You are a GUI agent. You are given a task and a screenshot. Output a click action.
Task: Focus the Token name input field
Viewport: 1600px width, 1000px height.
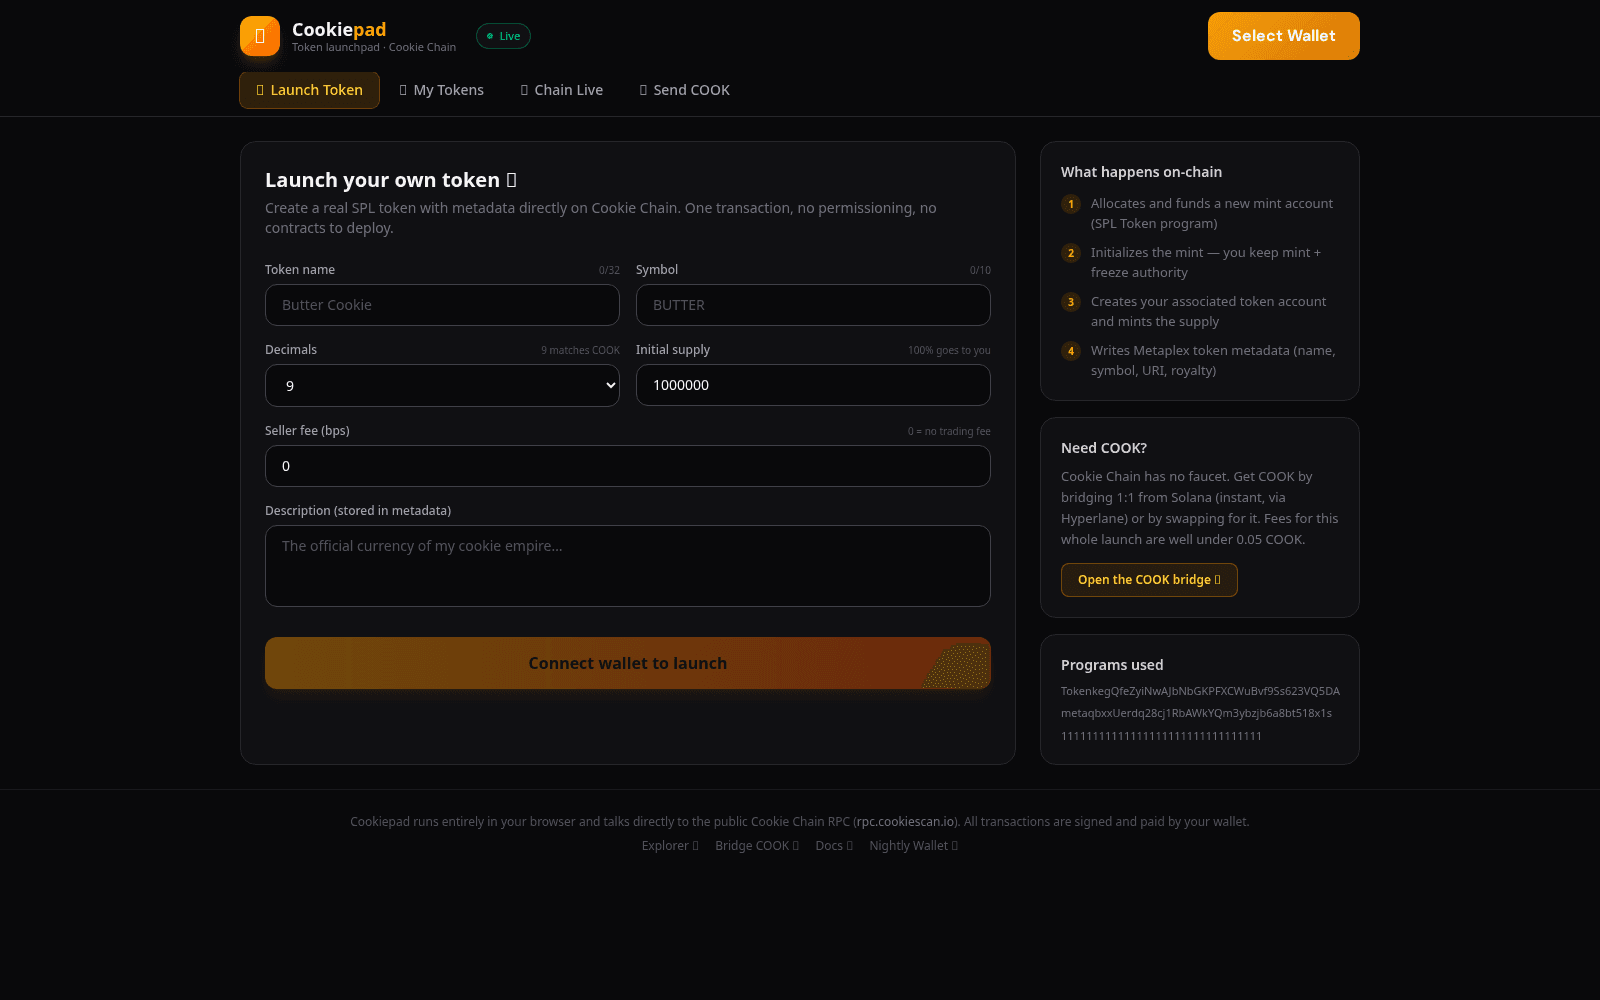[x=442, y=305]
